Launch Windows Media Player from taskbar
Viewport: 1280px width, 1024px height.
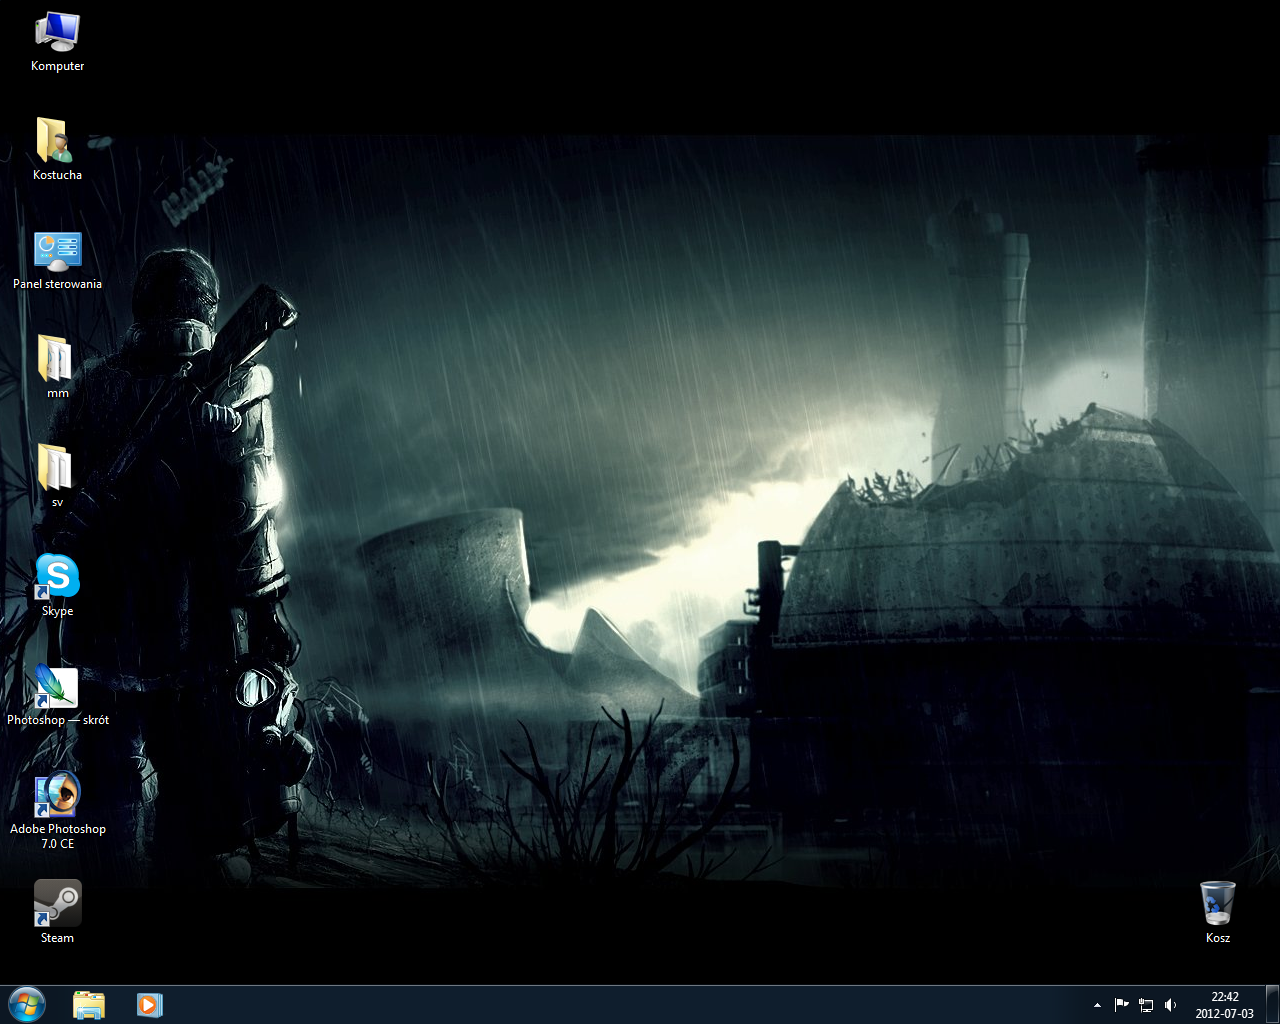[x=149, y=1005]
